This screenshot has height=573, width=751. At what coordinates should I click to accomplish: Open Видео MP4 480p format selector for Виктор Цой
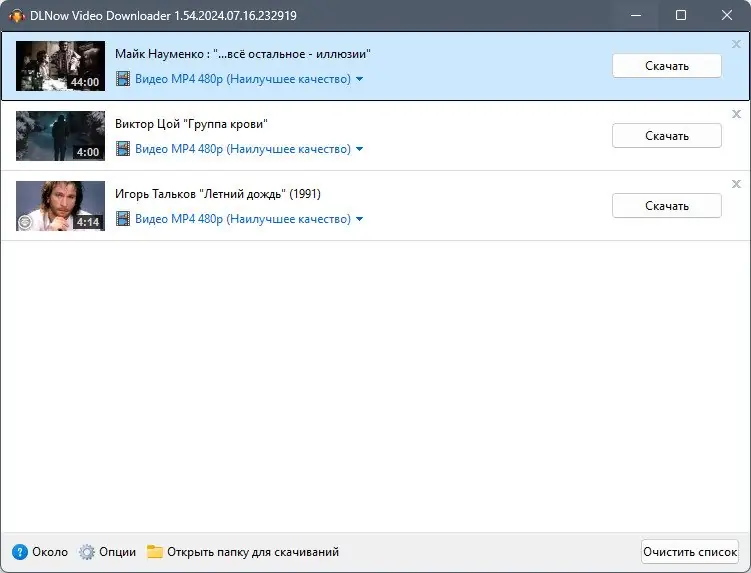[243, 149]
